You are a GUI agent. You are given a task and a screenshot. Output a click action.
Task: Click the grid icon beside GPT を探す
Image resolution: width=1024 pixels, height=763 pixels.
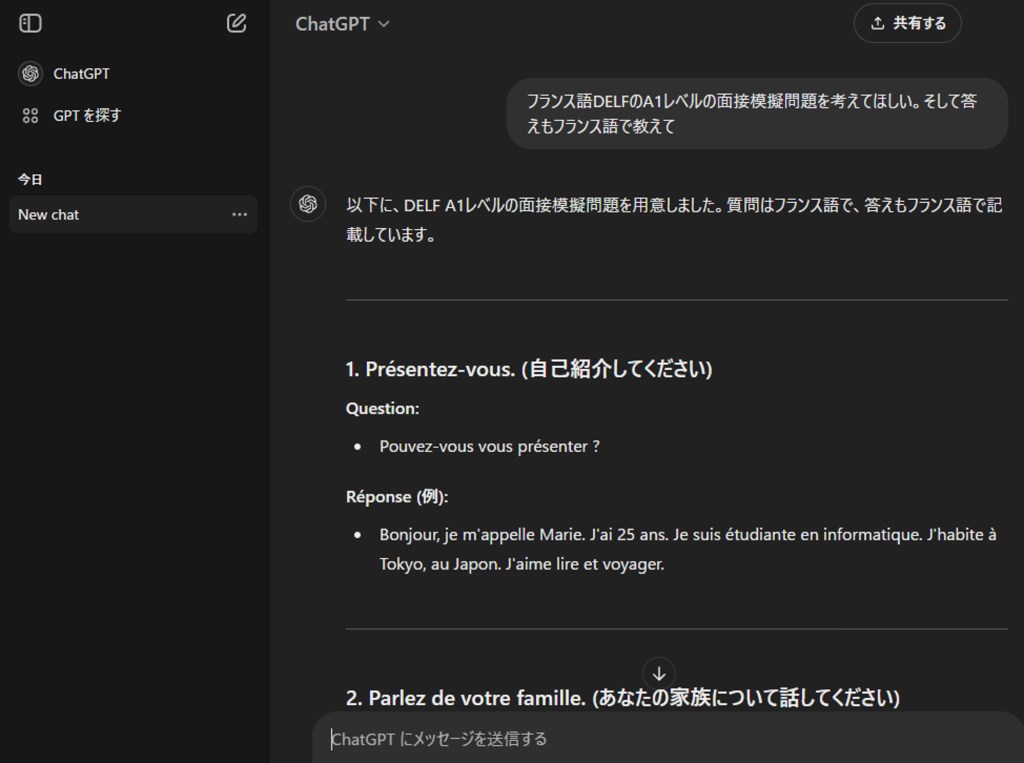(x=30, y=116)
